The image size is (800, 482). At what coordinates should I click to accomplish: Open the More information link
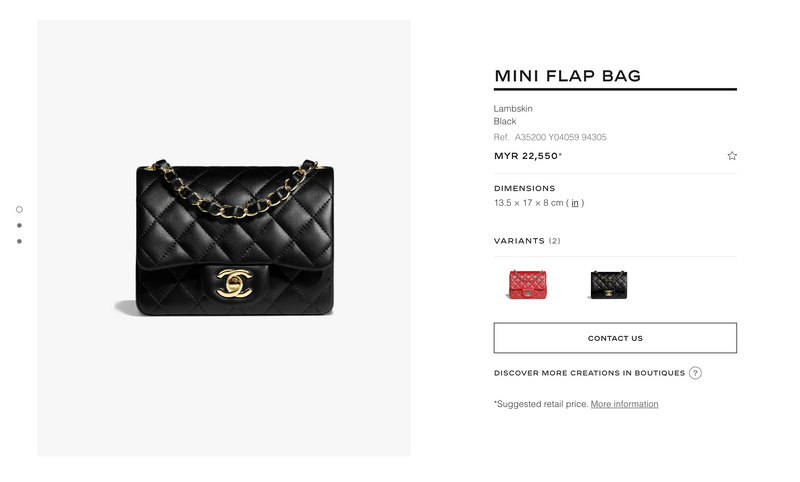coord(624,404)
